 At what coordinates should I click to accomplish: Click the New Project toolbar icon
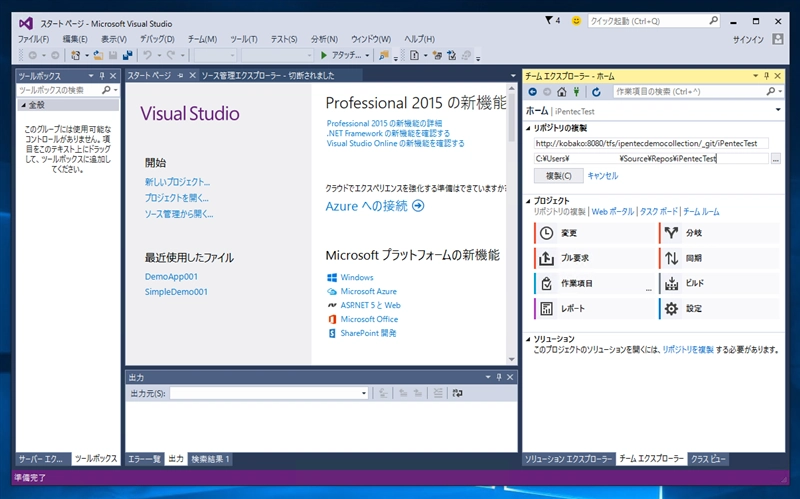pyautogui.click(x=76, y=55)
